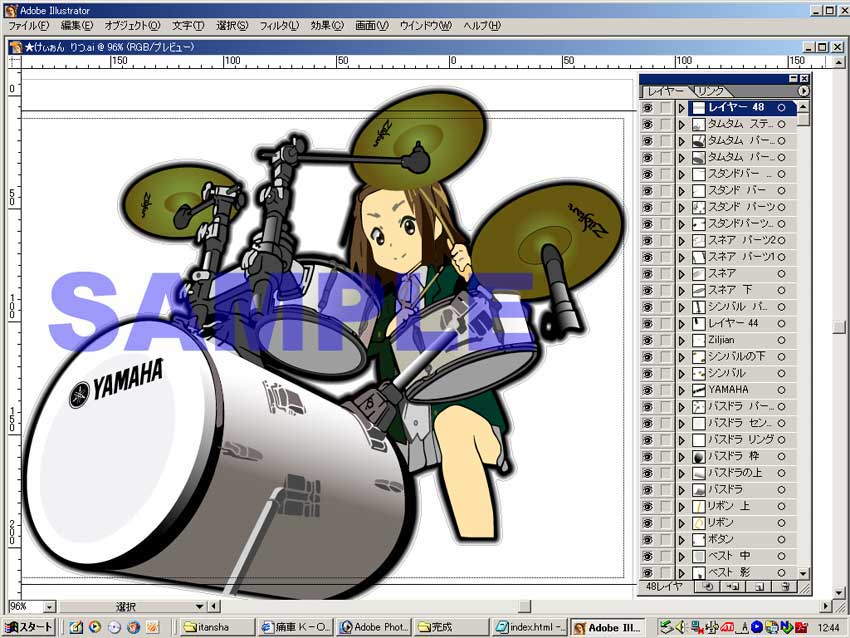The image size is (850, 638).
Task: Click the Layers panel scroll-down arrow
Action: (803, 573)
